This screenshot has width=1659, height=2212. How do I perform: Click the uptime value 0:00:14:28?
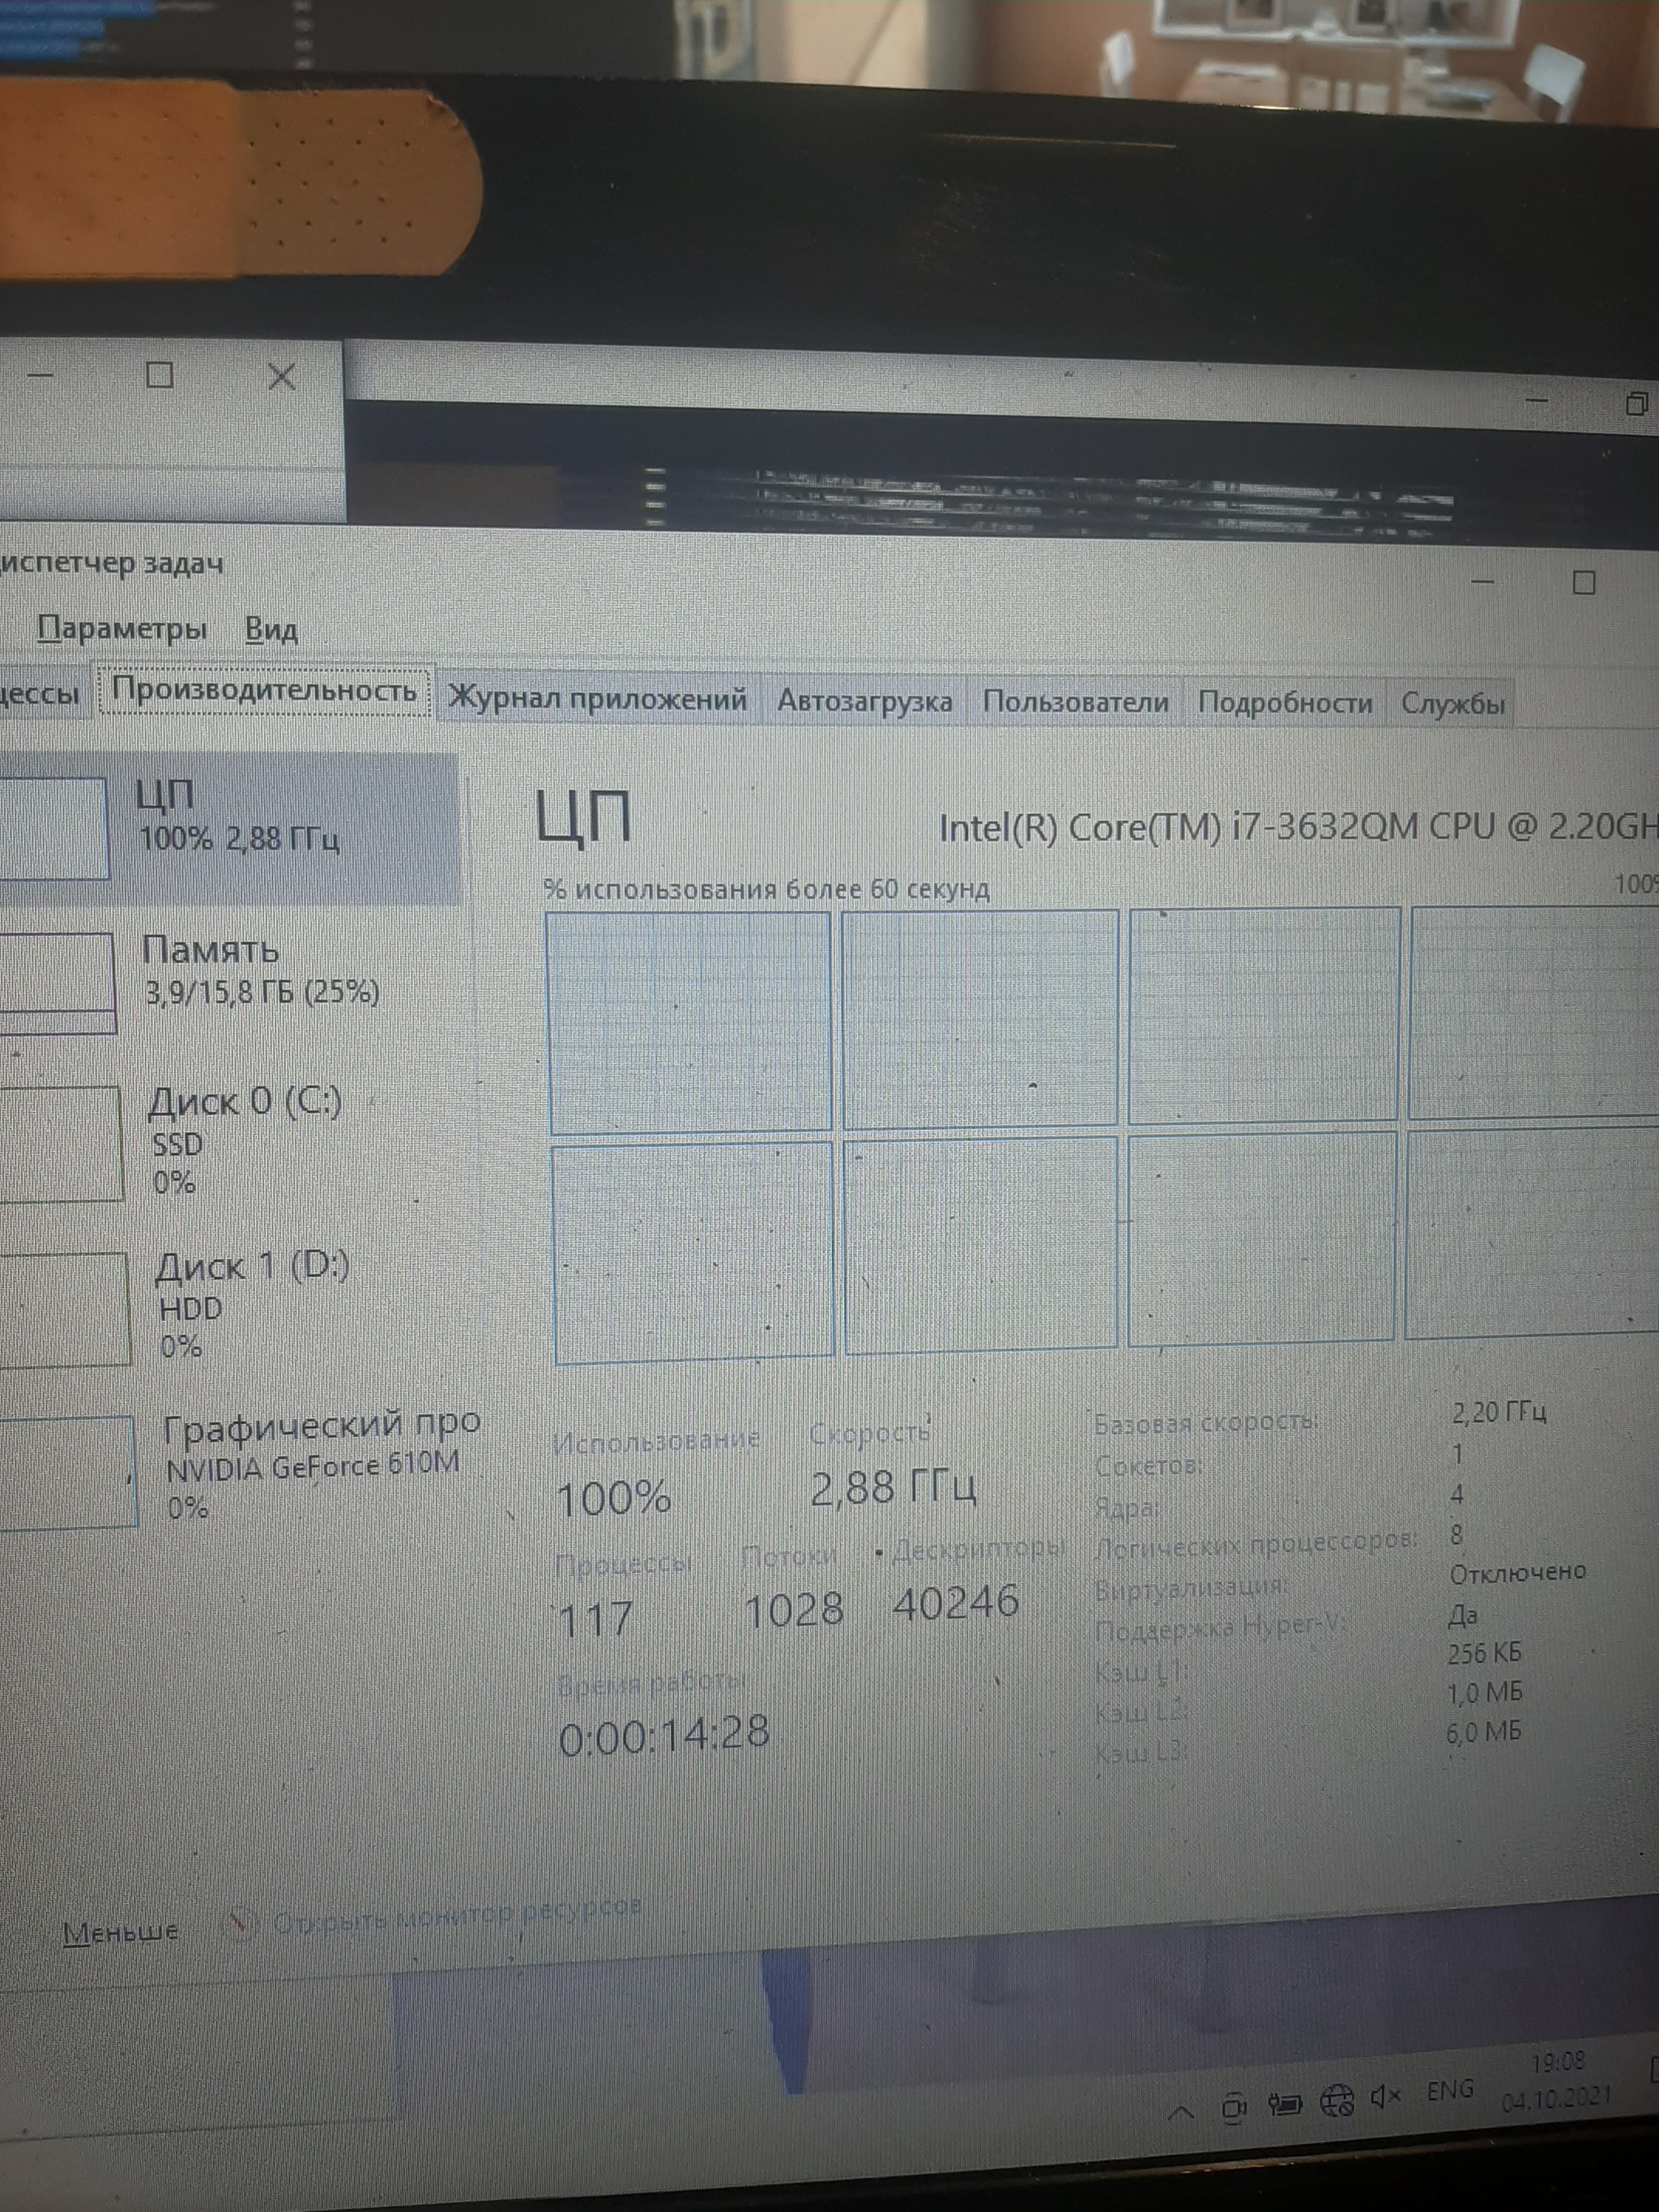pyautogui.click(x=665, y=1736)
